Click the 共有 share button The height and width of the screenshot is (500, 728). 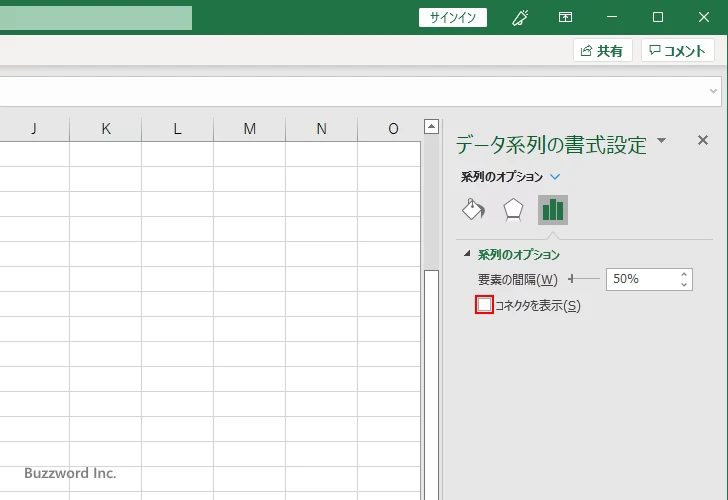[x=603, y=50]
